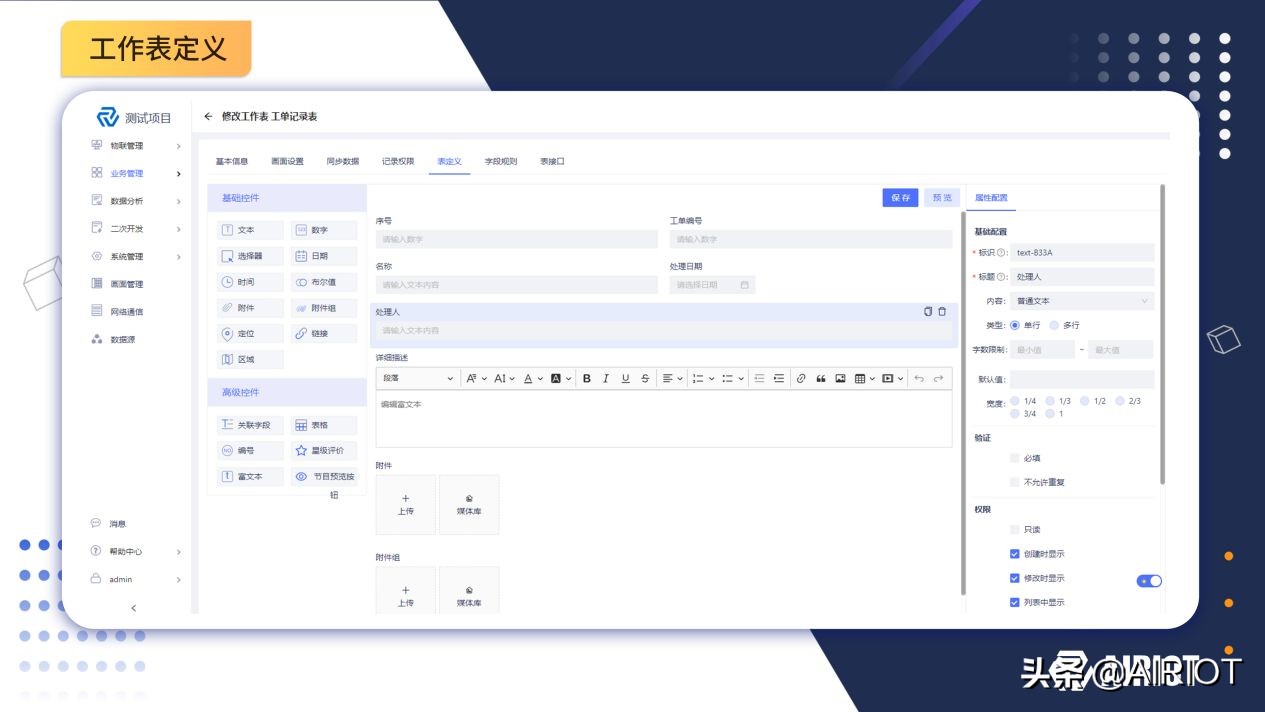Open the 段落 paragraph style dropdown
Screen dimensions: 1265x712
[417, 378]
